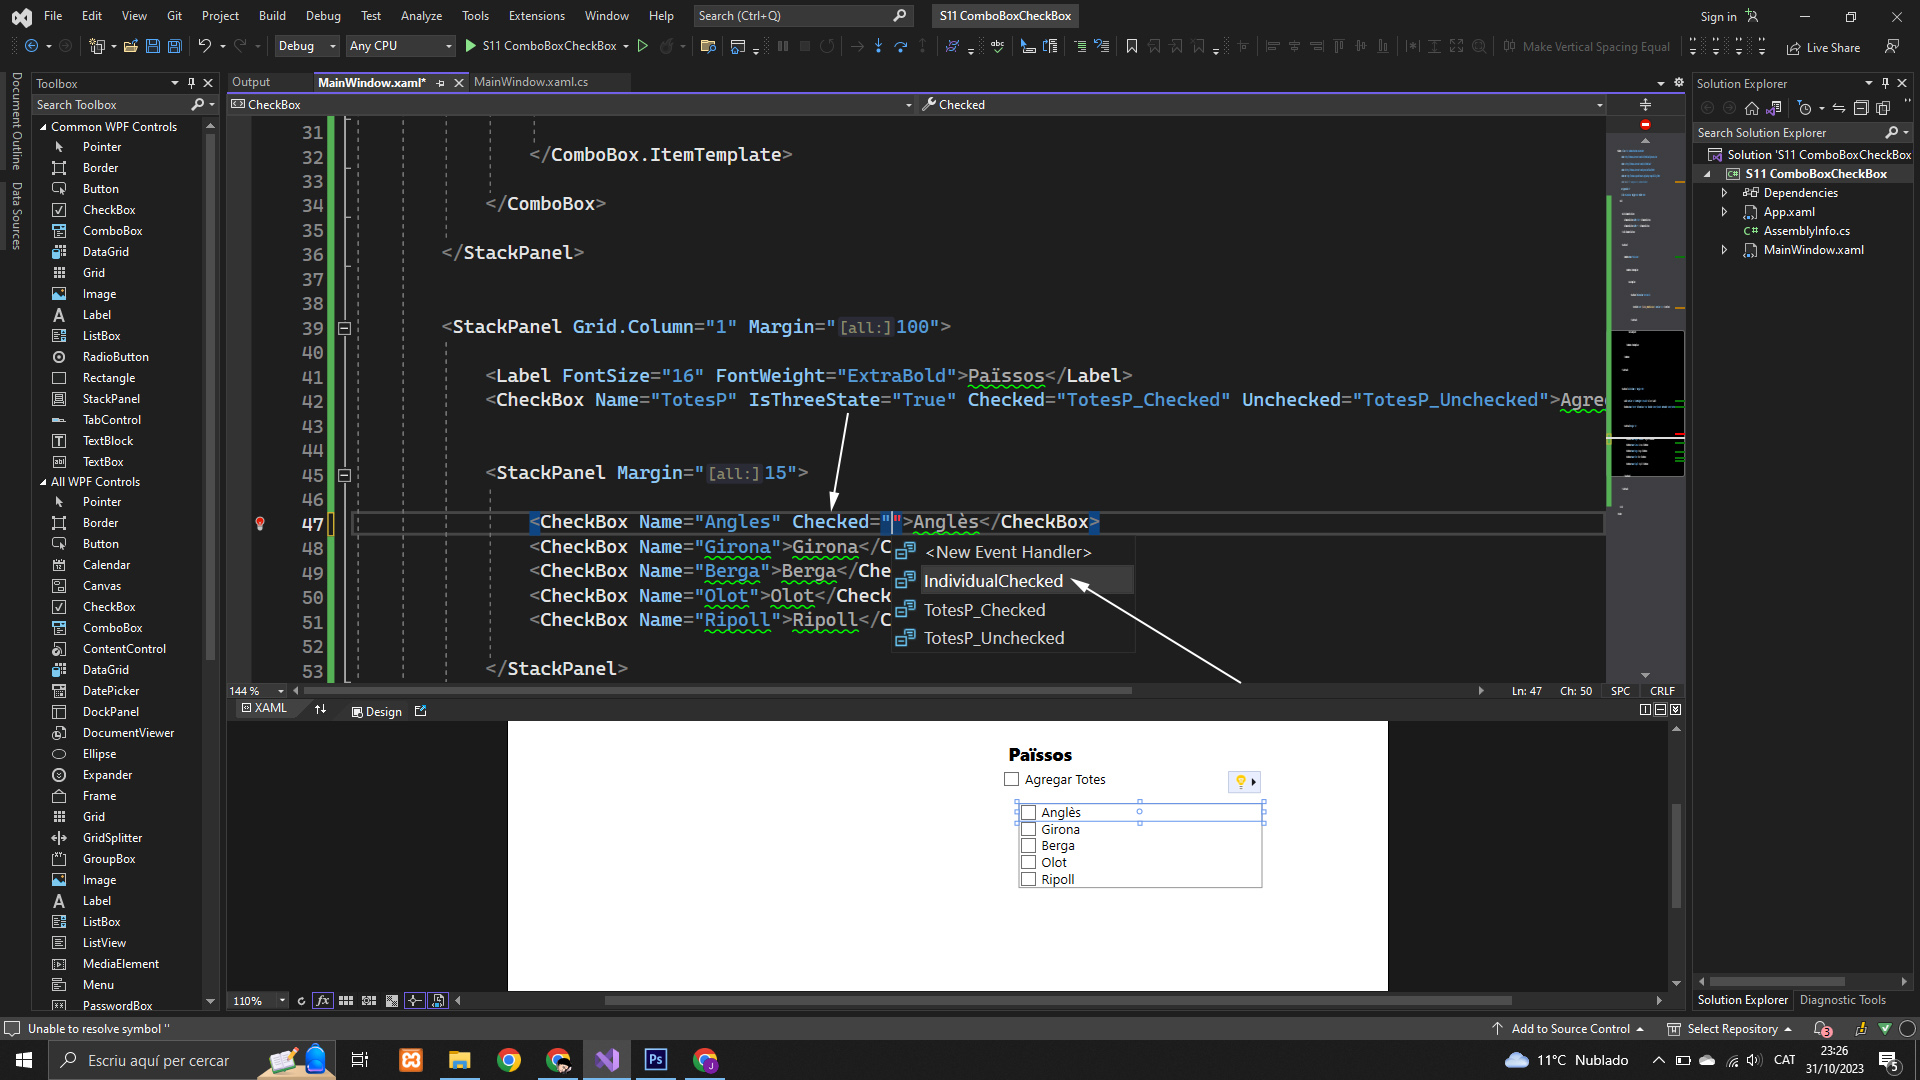Click Add to Source Control in status bar
This screenshot has height=1080, width=1920.
(x=1569, y=1029)
